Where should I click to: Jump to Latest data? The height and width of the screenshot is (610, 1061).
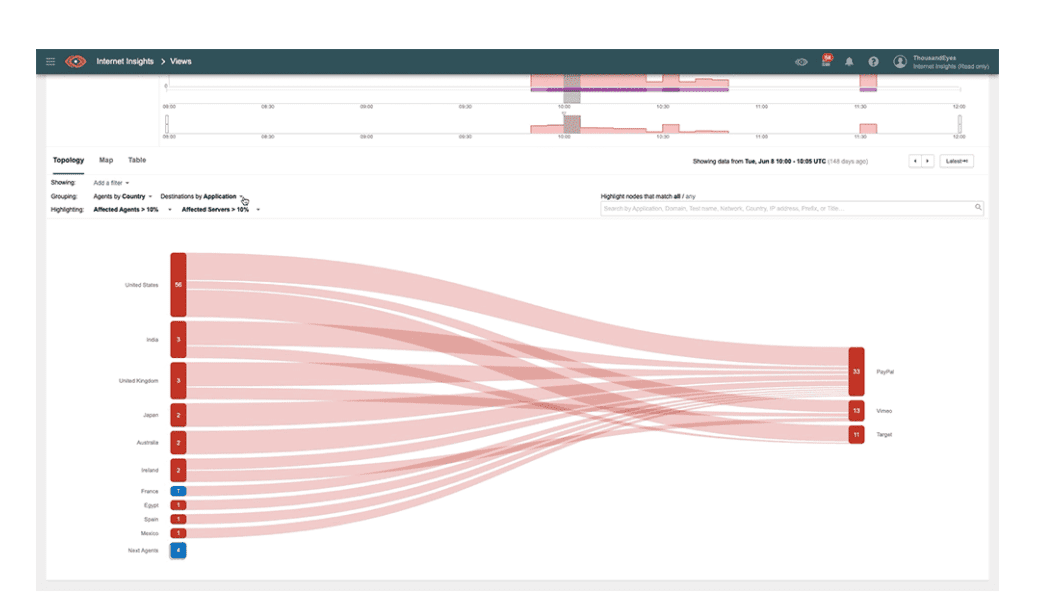pyautogui.click(x=956, y=161)
